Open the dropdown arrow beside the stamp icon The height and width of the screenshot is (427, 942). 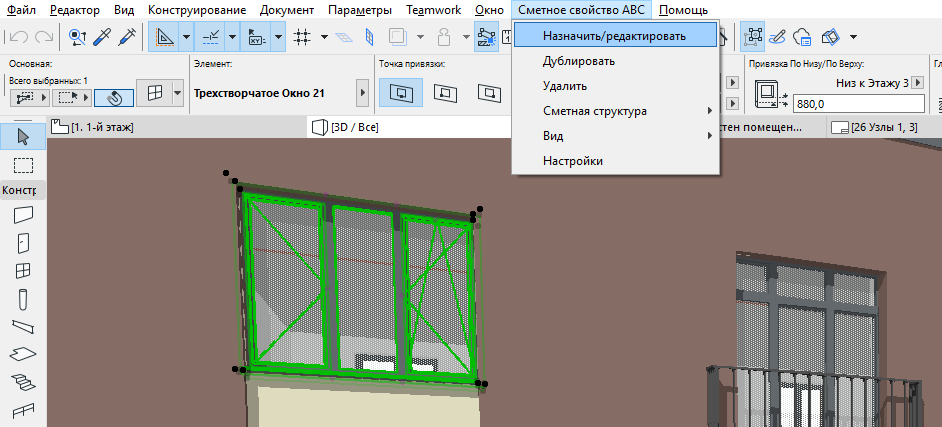[467, 37]
